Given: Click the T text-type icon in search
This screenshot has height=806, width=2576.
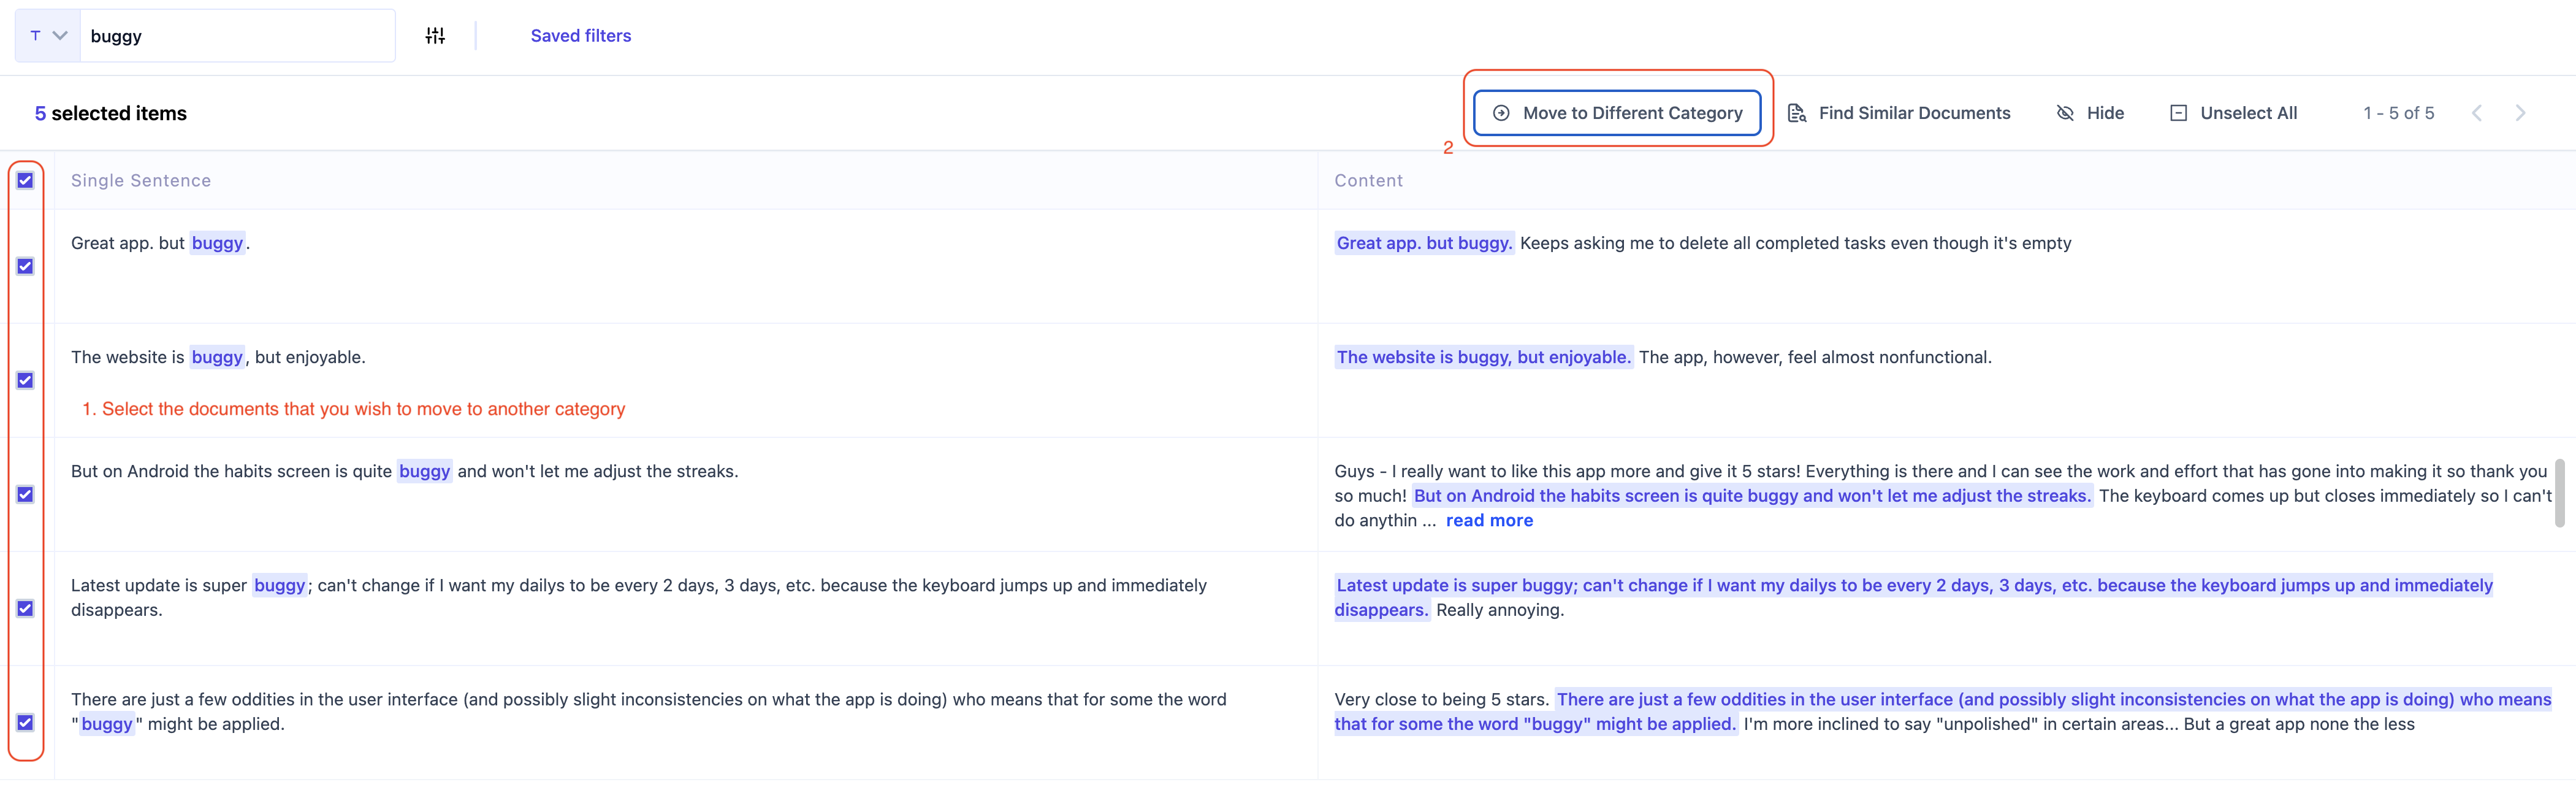Looking at the screenshot, I should [35, 36].
